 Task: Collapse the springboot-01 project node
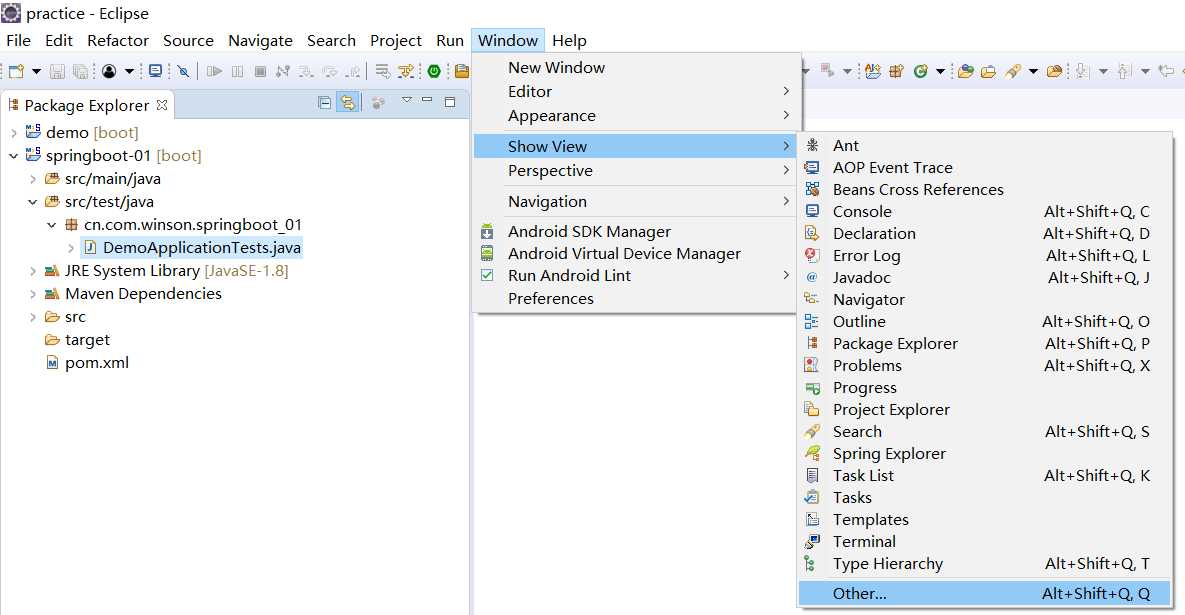pyautogui.click(x=14, y=156)
